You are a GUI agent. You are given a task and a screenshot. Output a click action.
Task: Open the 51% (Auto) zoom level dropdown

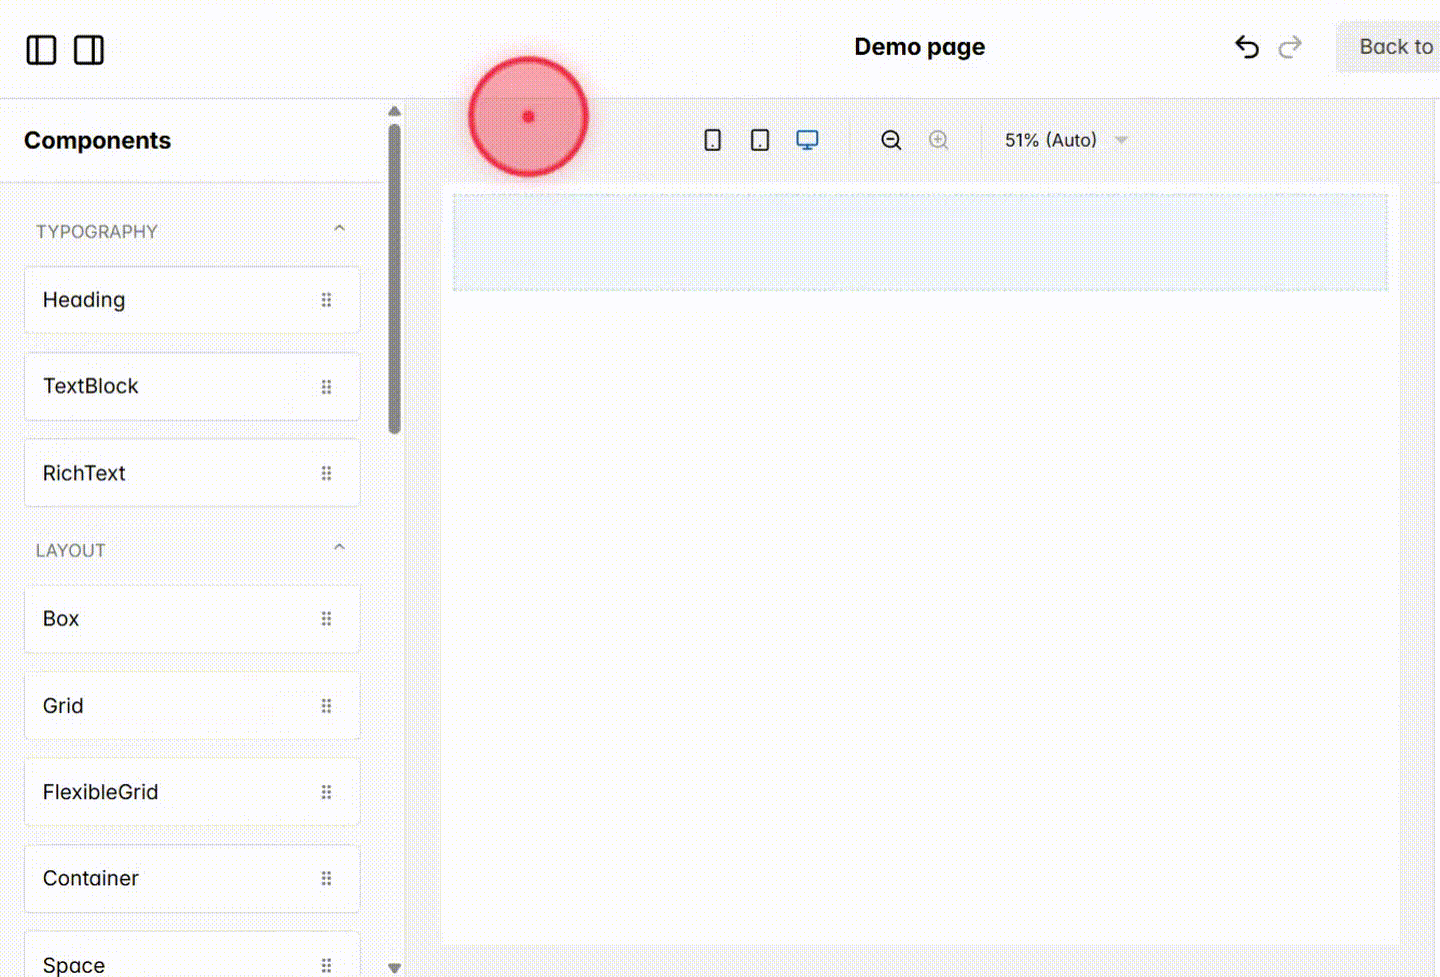1065,140
